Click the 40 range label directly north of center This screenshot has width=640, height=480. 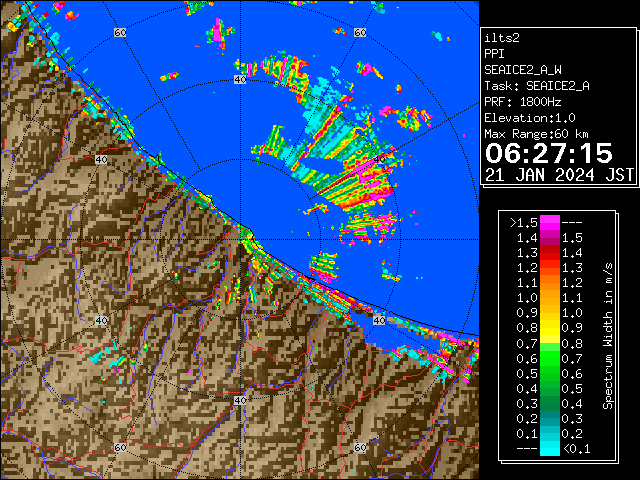tap(240, 80)
